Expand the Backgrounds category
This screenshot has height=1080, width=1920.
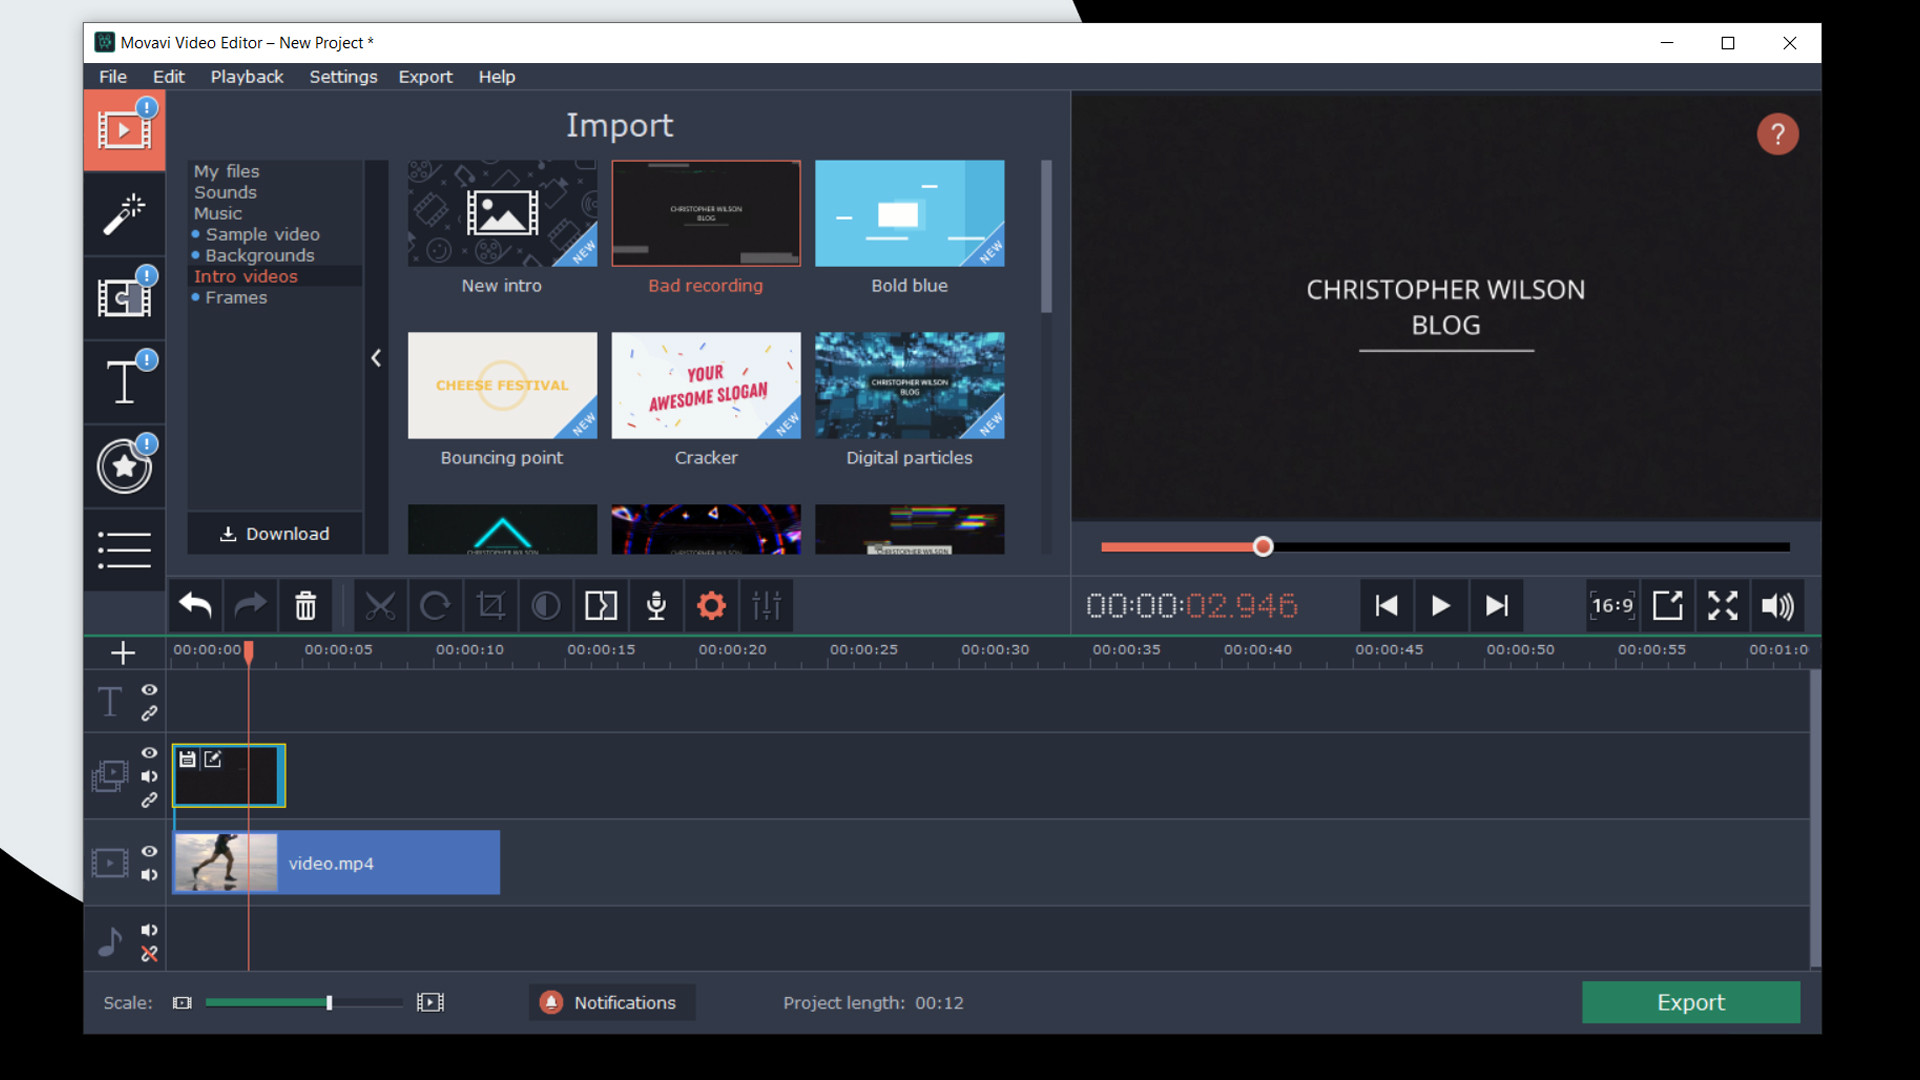[x=258, y=255]
